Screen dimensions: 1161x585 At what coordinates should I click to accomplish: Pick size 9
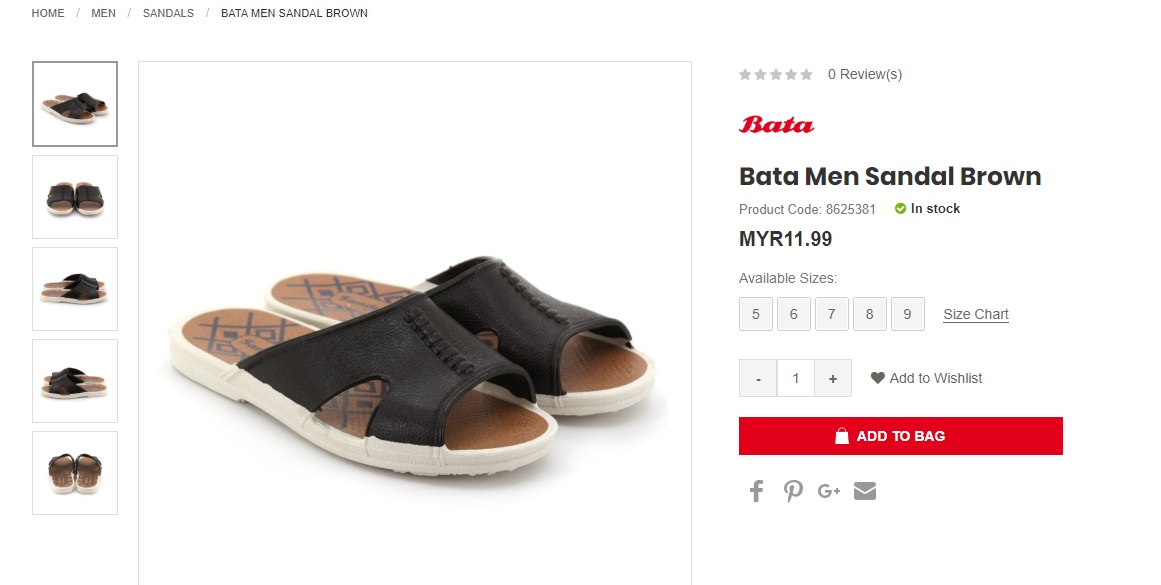coord(908,314)
